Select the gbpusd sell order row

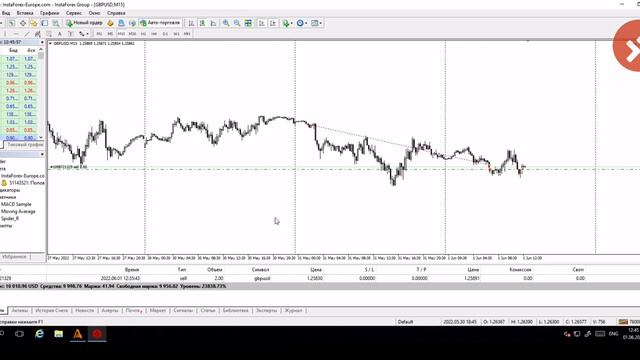[x=320, y=278]
